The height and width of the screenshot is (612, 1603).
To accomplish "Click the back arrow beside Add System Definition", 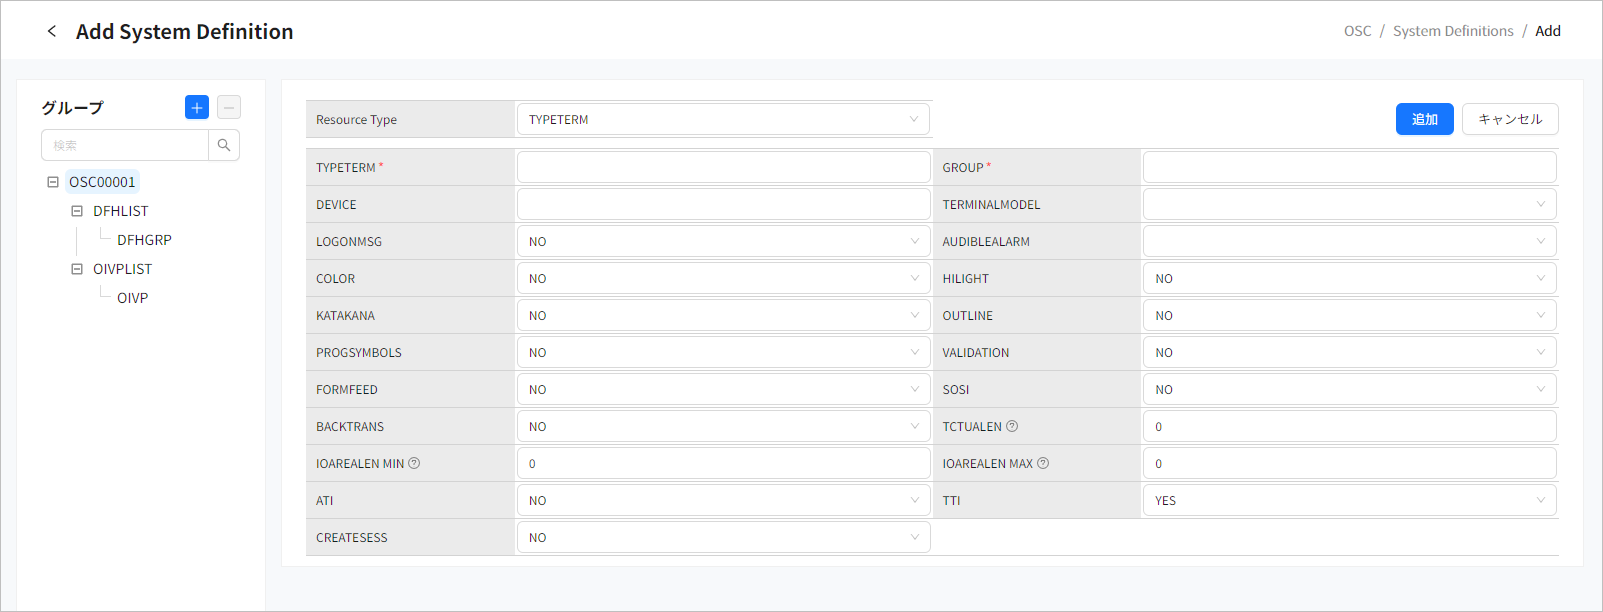I will [52, 31].
